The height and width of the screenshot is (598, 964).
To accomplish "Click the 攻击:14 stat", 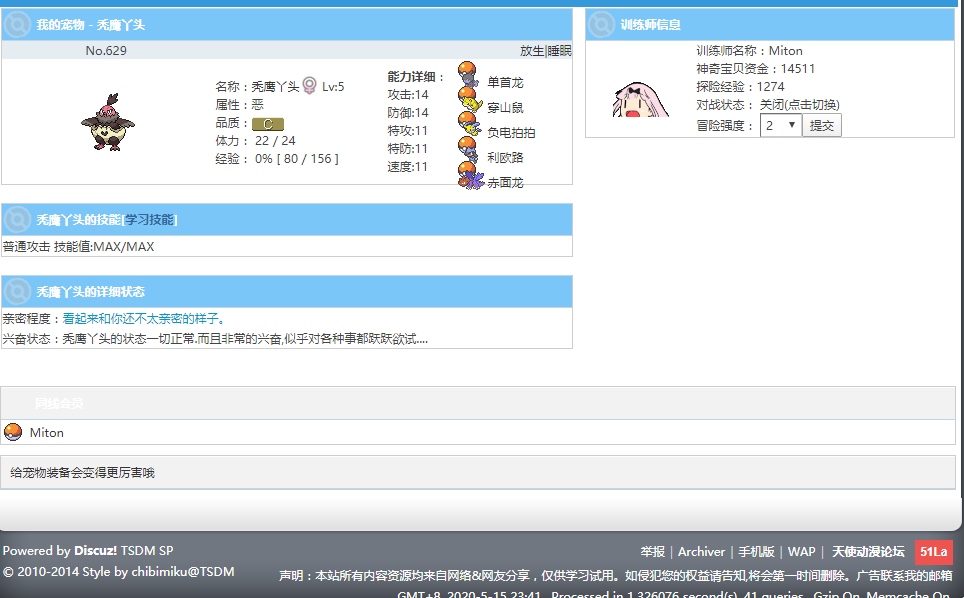I will click(408, 95).
